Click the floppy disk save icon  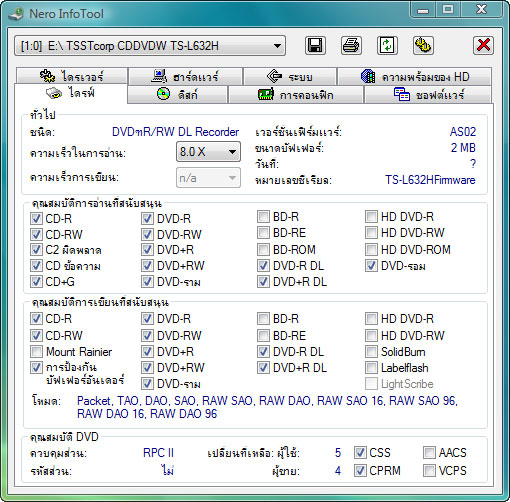pos(315,45)
